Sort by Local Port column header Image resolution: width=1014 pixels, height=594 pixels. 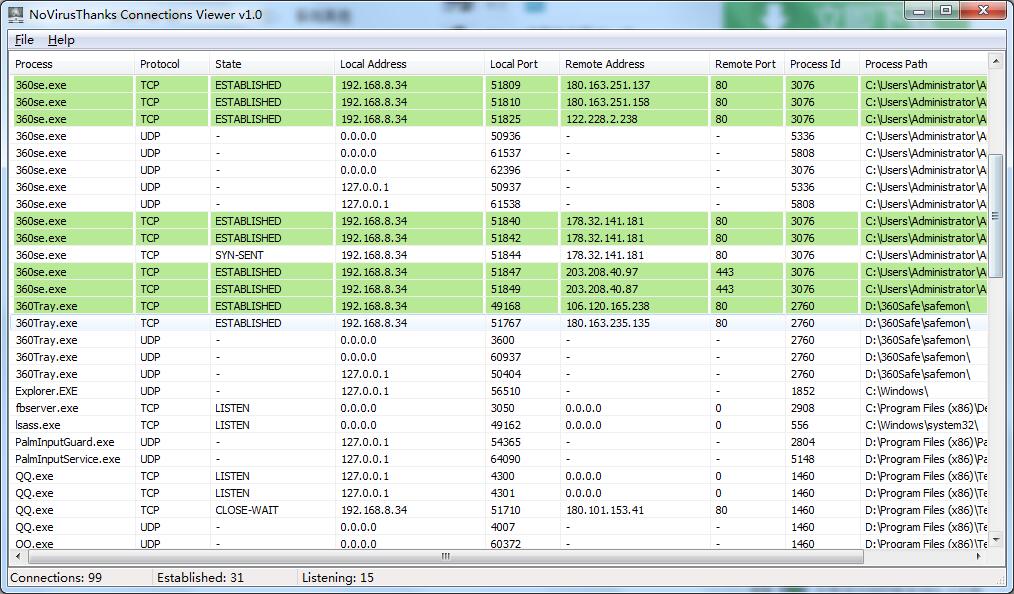521,64
